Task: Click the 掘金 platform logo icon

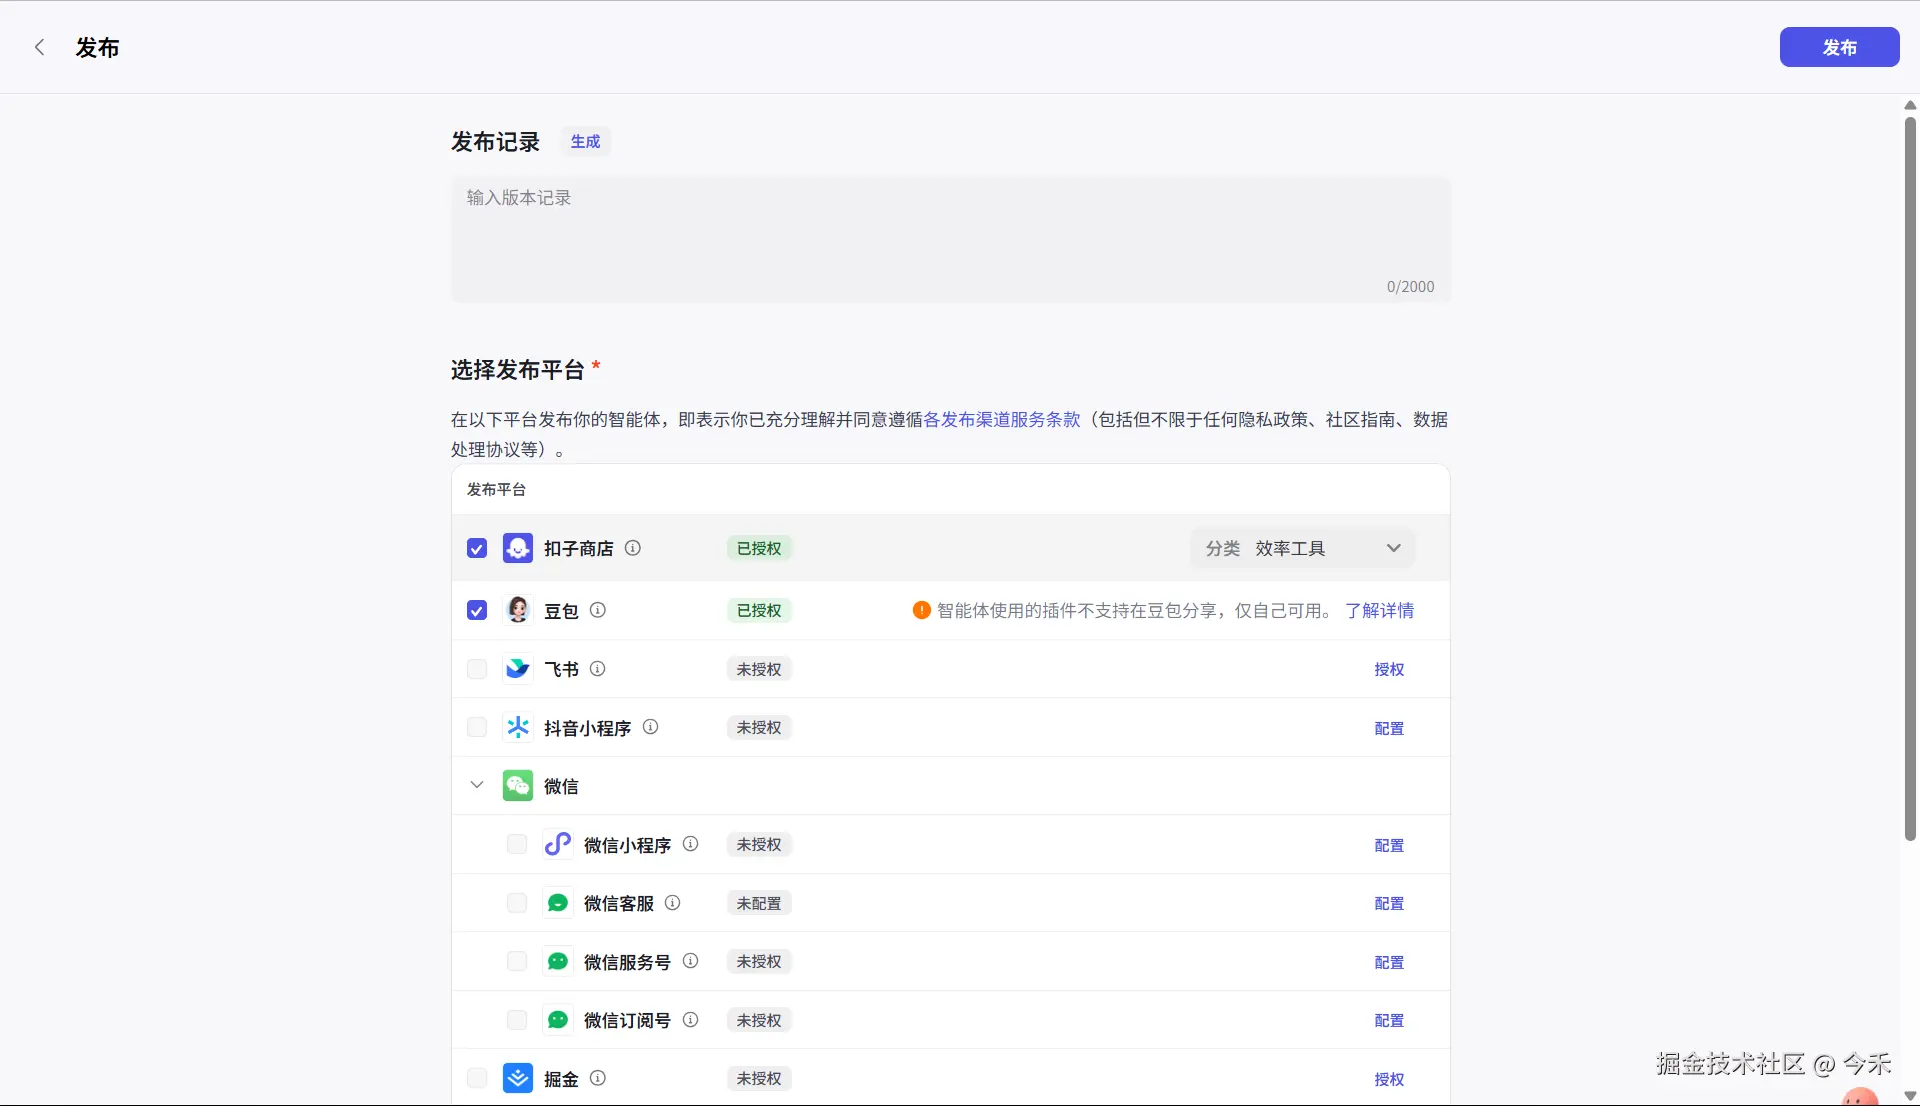Action: coord(517,1078)
